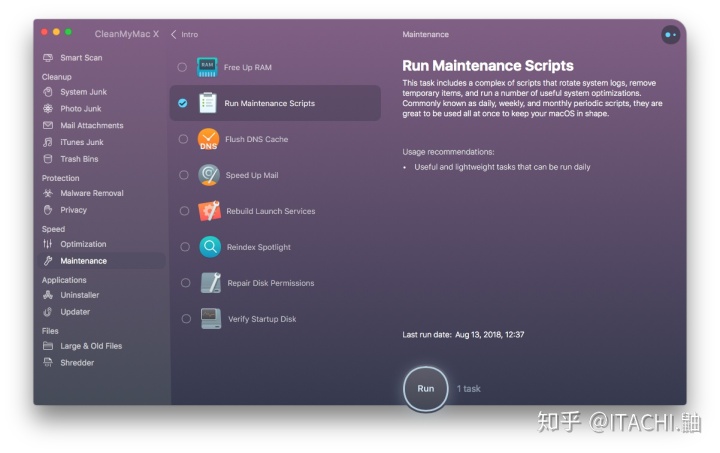Viewport: 720px width, 453px height.
Task: Click the Optimization sliders icon
Action: 48,244
